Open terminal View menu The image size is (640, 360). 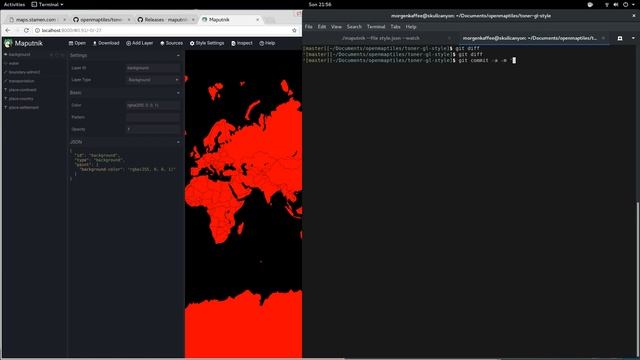(336, 27)
